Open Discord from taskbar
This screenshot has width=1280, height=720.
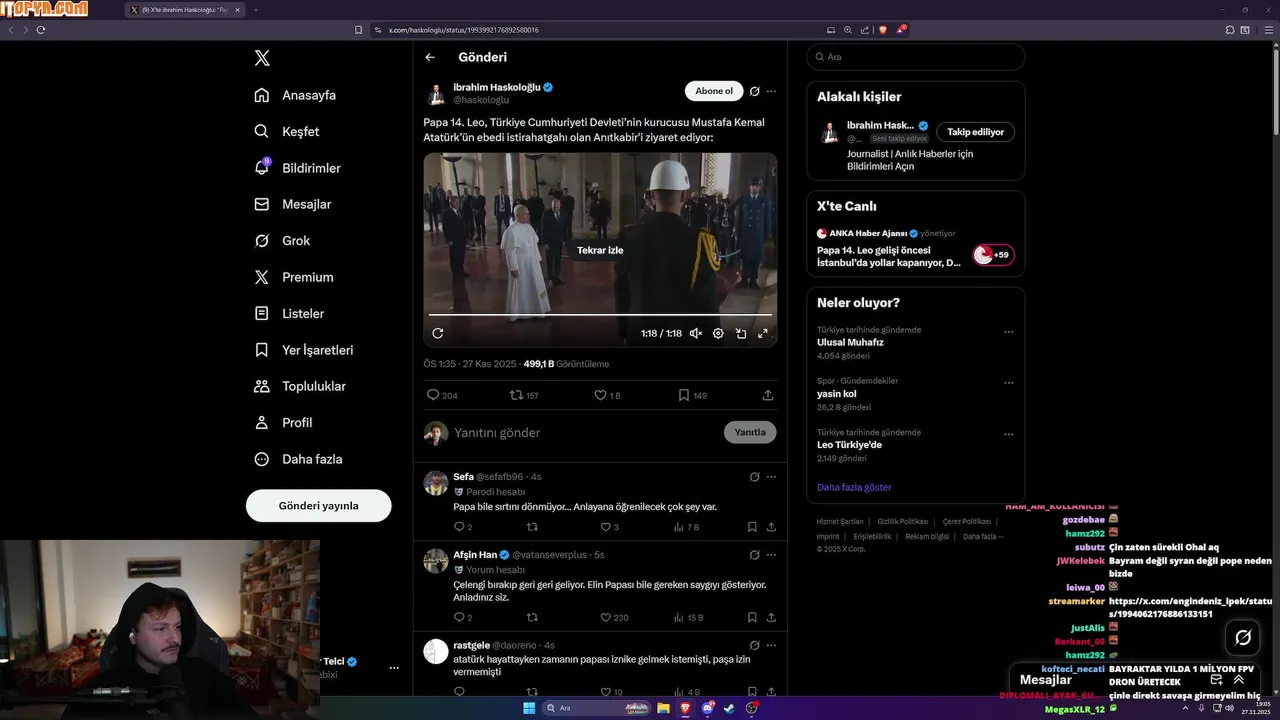pyautogui.click(x=707, y=708)
